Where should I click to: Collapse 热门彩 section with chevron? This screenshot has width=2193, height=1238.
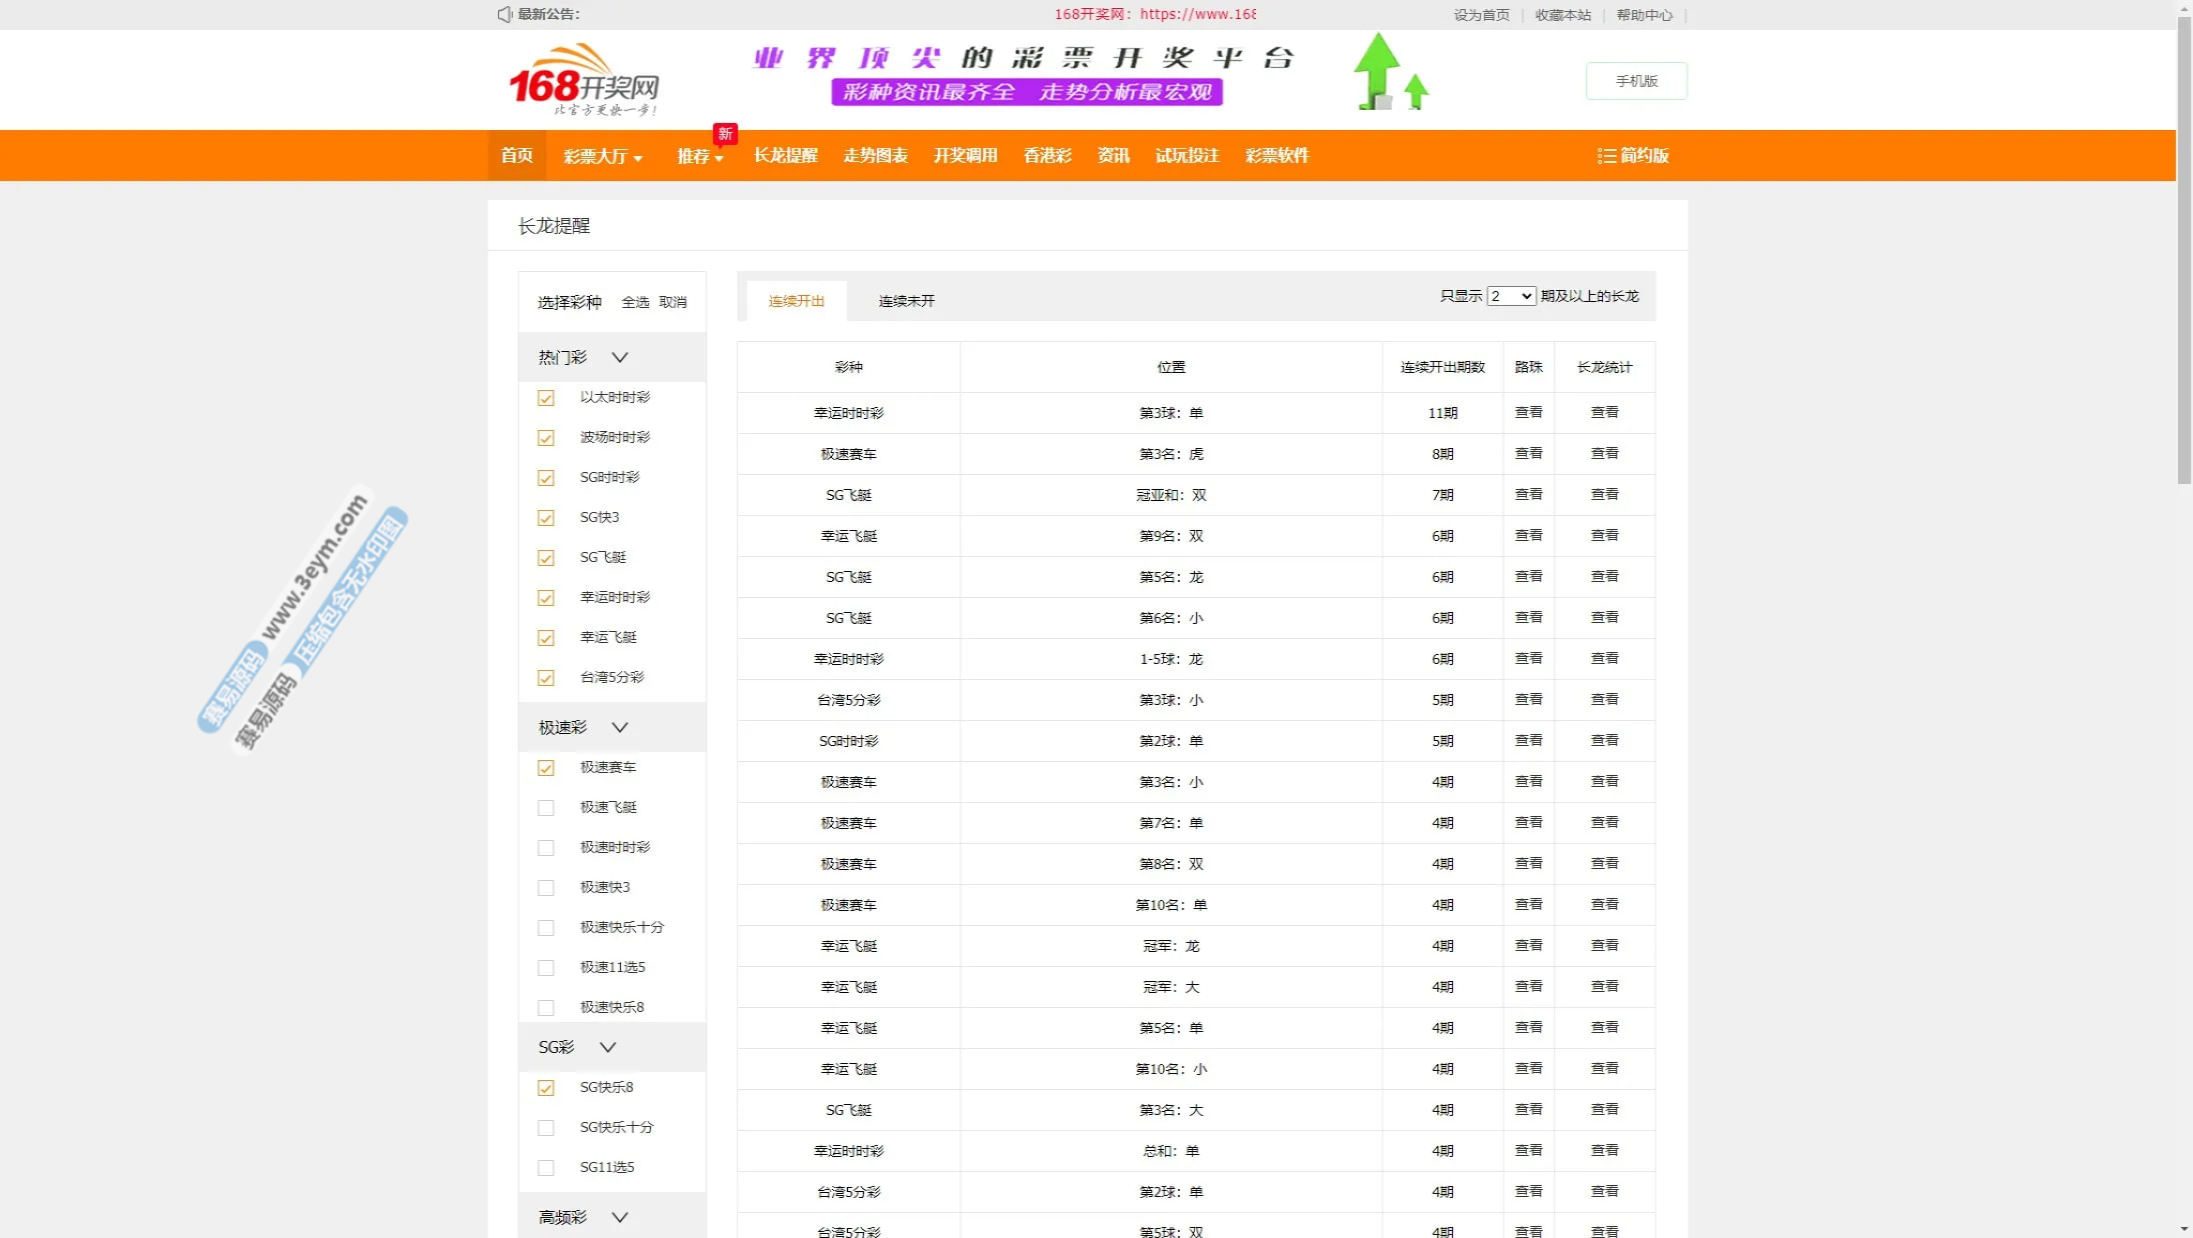tap(620, 358)
